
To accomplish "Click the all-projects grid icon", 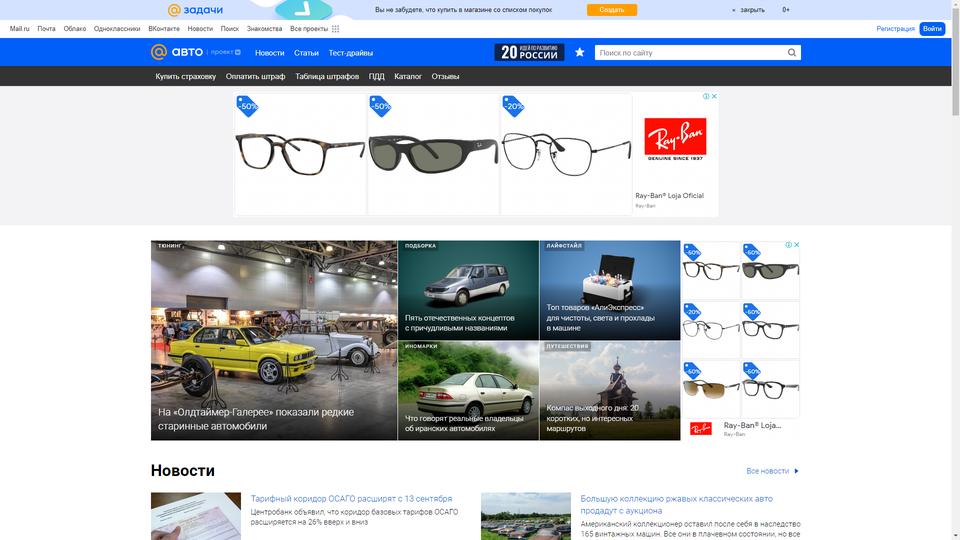I will click(336, 29).
